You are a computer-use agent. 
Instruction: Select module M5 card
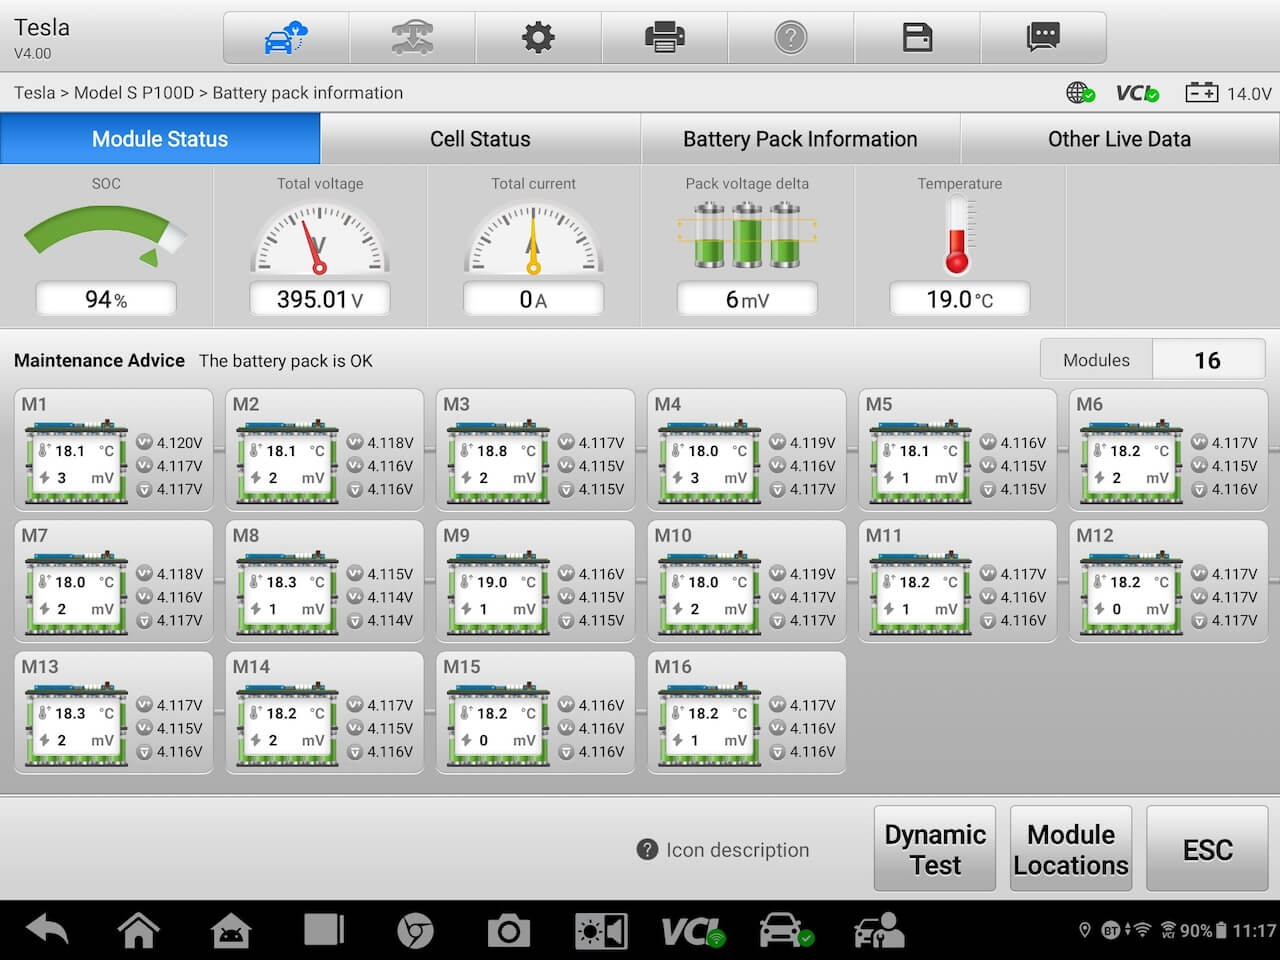(x=957, y=449)
